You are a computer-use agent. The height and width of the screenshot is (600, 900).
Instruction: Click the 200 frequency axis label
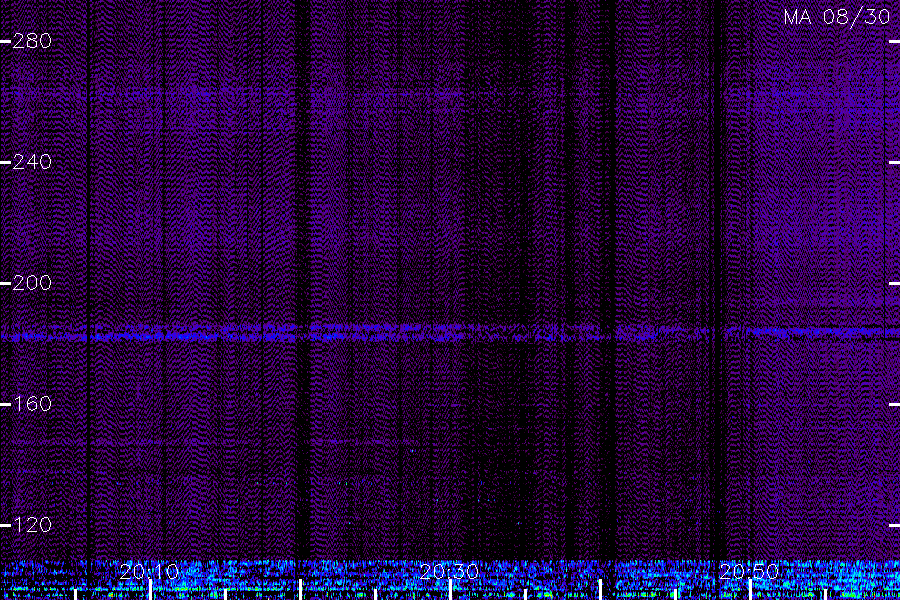(x=32, y=283)
